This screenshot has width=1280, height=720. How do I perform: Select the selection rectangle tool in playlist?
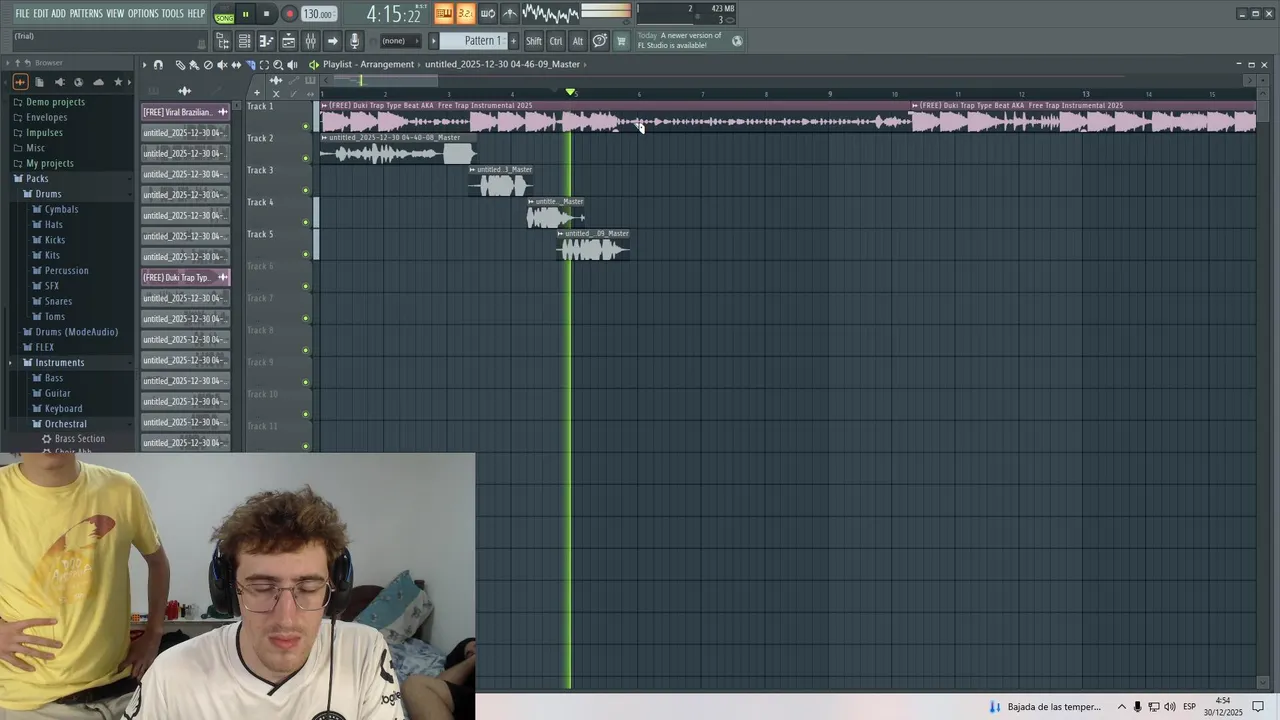click(x=264, y=65)
